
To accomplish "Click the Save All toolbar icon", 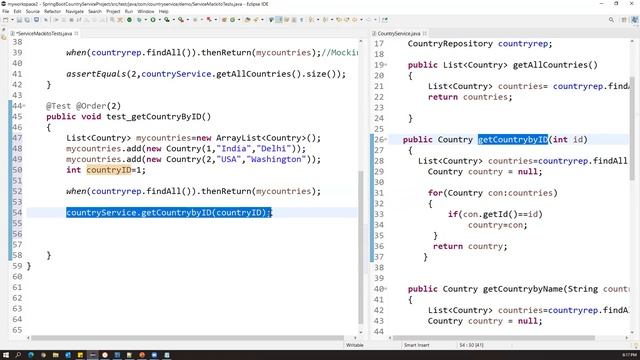I will click(27, 20).
